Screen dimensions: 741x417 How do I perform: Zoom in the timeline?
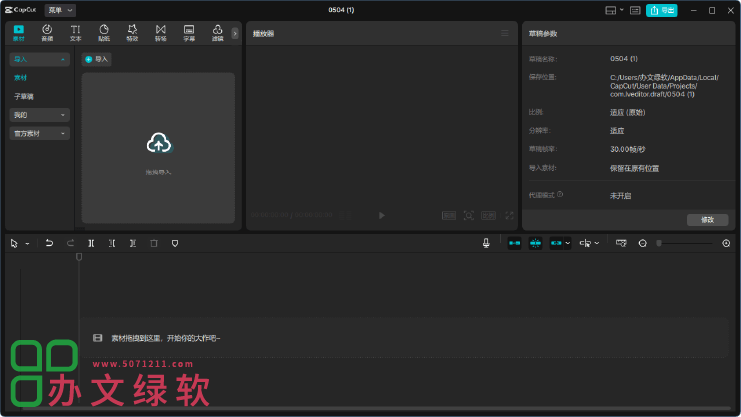[726, 243]
